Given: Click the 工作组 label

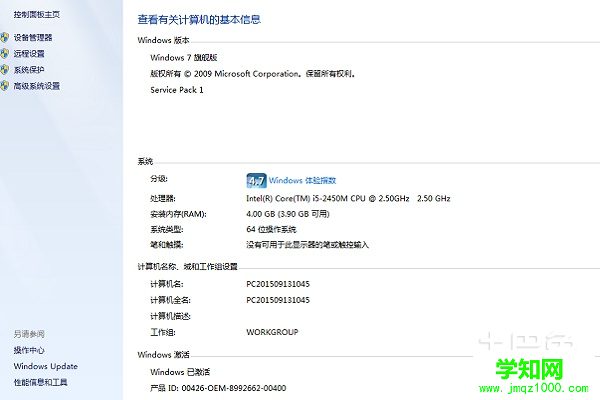Looking at the screenshot, I should pyautogui.click(x=163, y=332).
